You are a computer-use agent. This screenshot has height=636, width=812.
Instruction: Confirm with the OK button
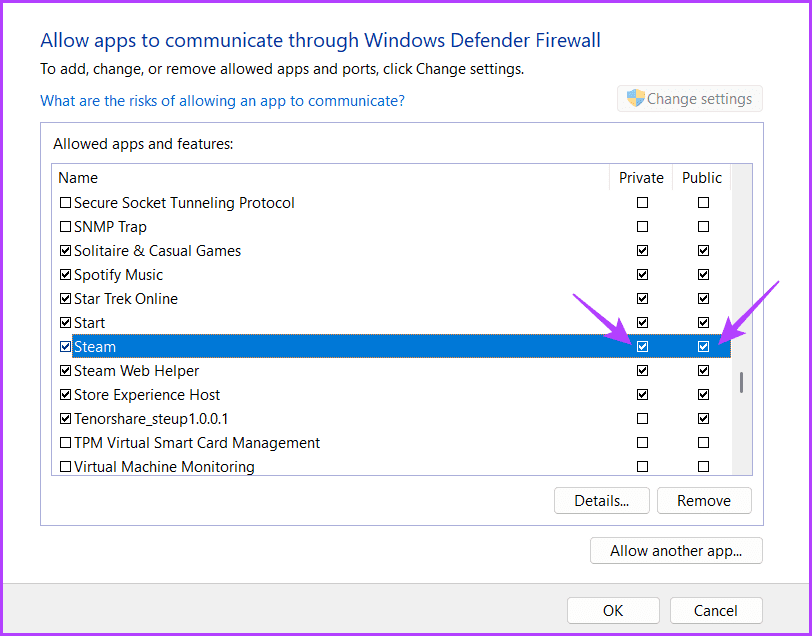[x=613, y=611]
